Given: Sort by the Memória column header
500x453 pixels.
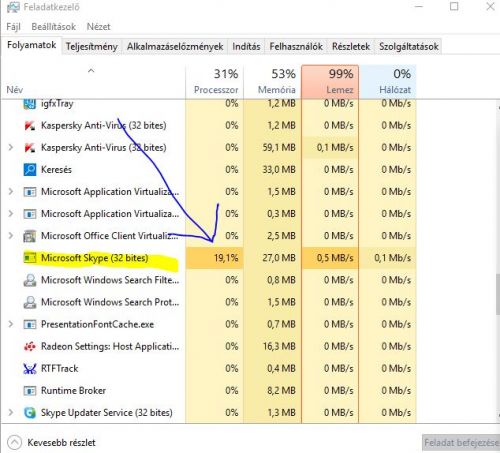Looking at the screenshot, I should point(273,82).
